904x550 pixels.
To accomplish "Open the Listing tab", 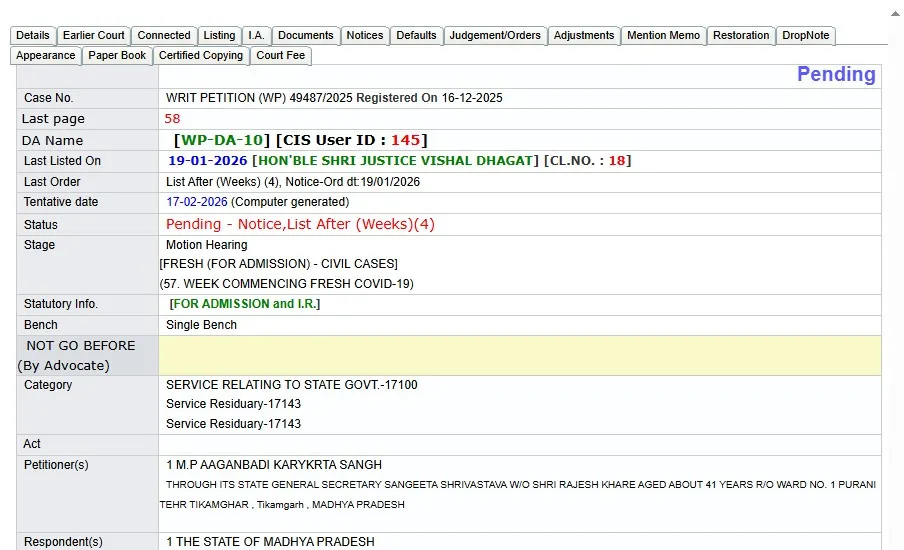I will 219,35.
